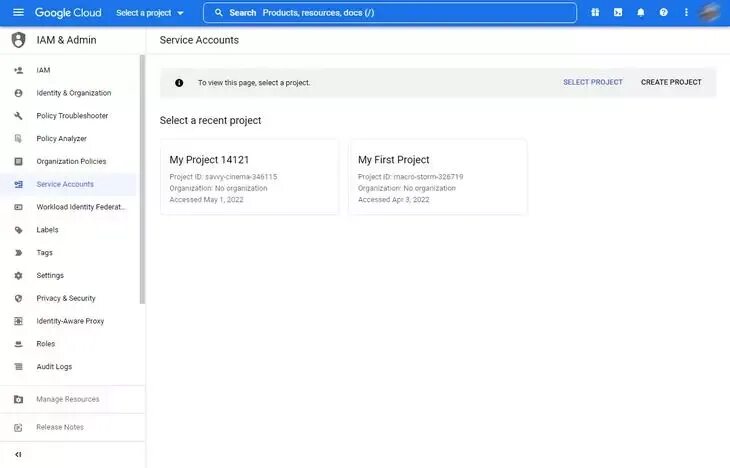Open Identity-Aware Proxy
Image resolution: width=730 pixels, height=468 pixels.
coord(70,321)
